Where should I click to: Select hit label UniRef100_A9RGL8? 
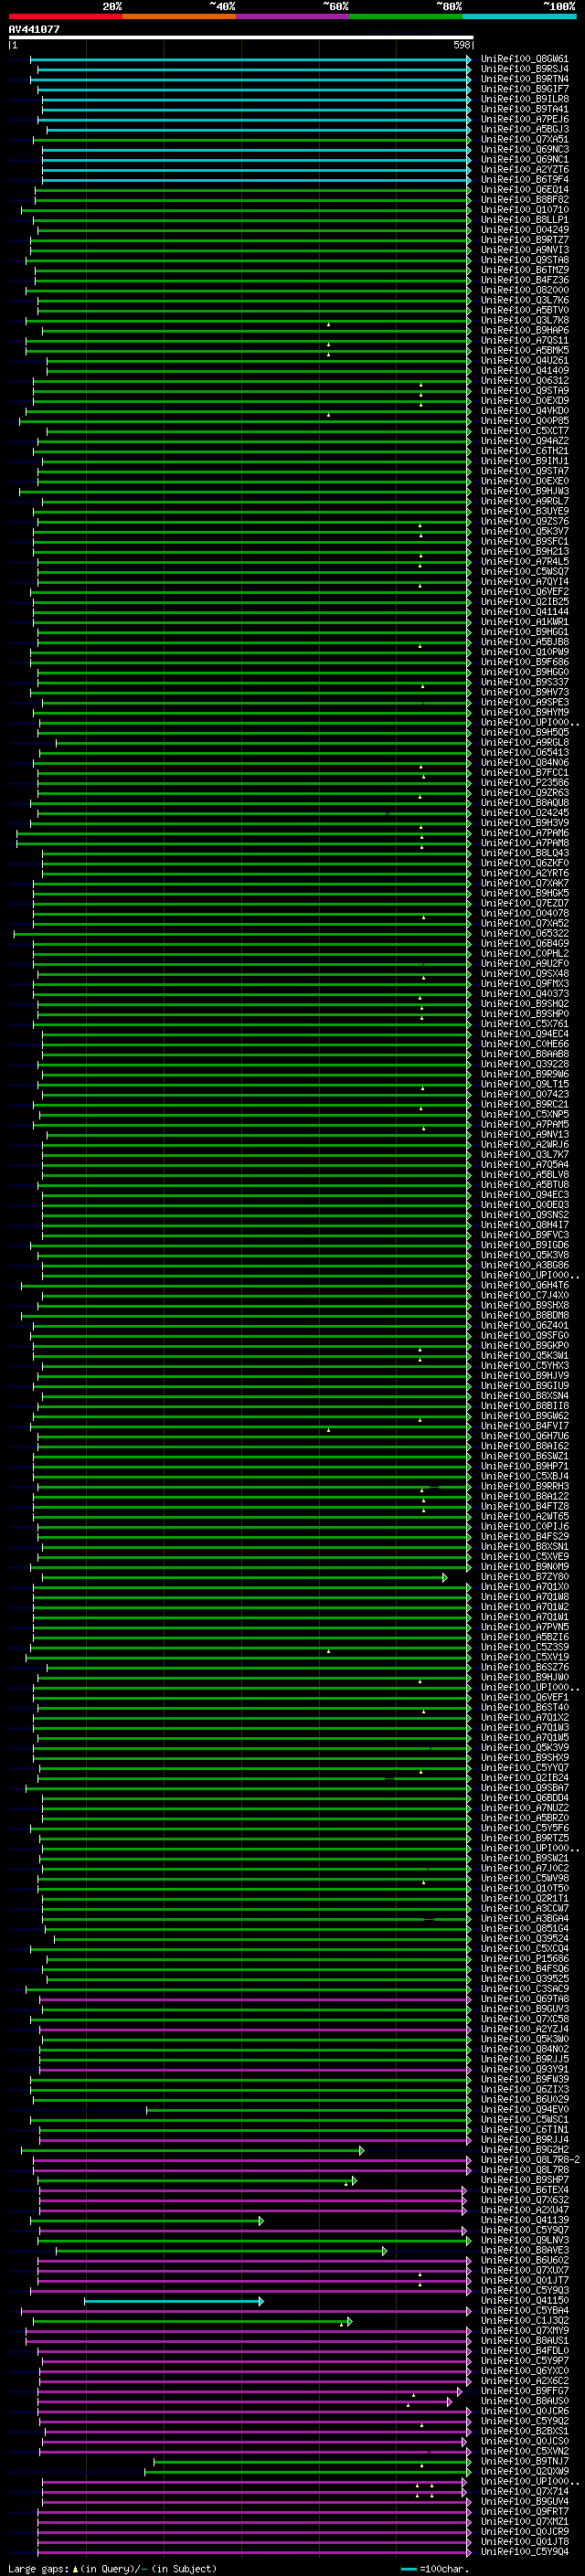tap(525, 742)
